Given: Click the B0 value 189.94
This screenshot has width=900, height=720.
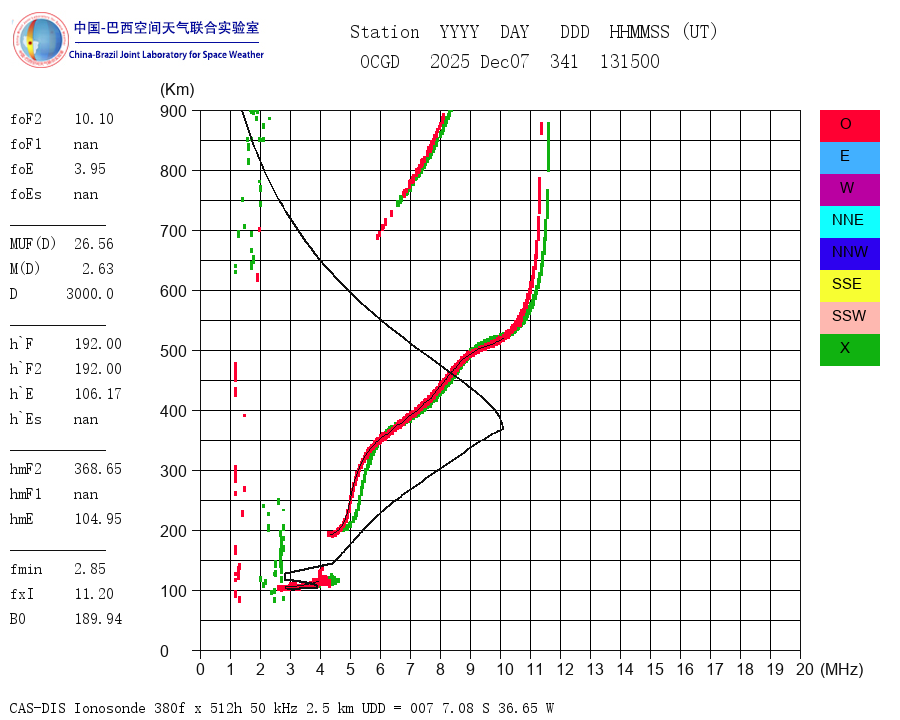Looking at the screenshot, I should point(98,619).
